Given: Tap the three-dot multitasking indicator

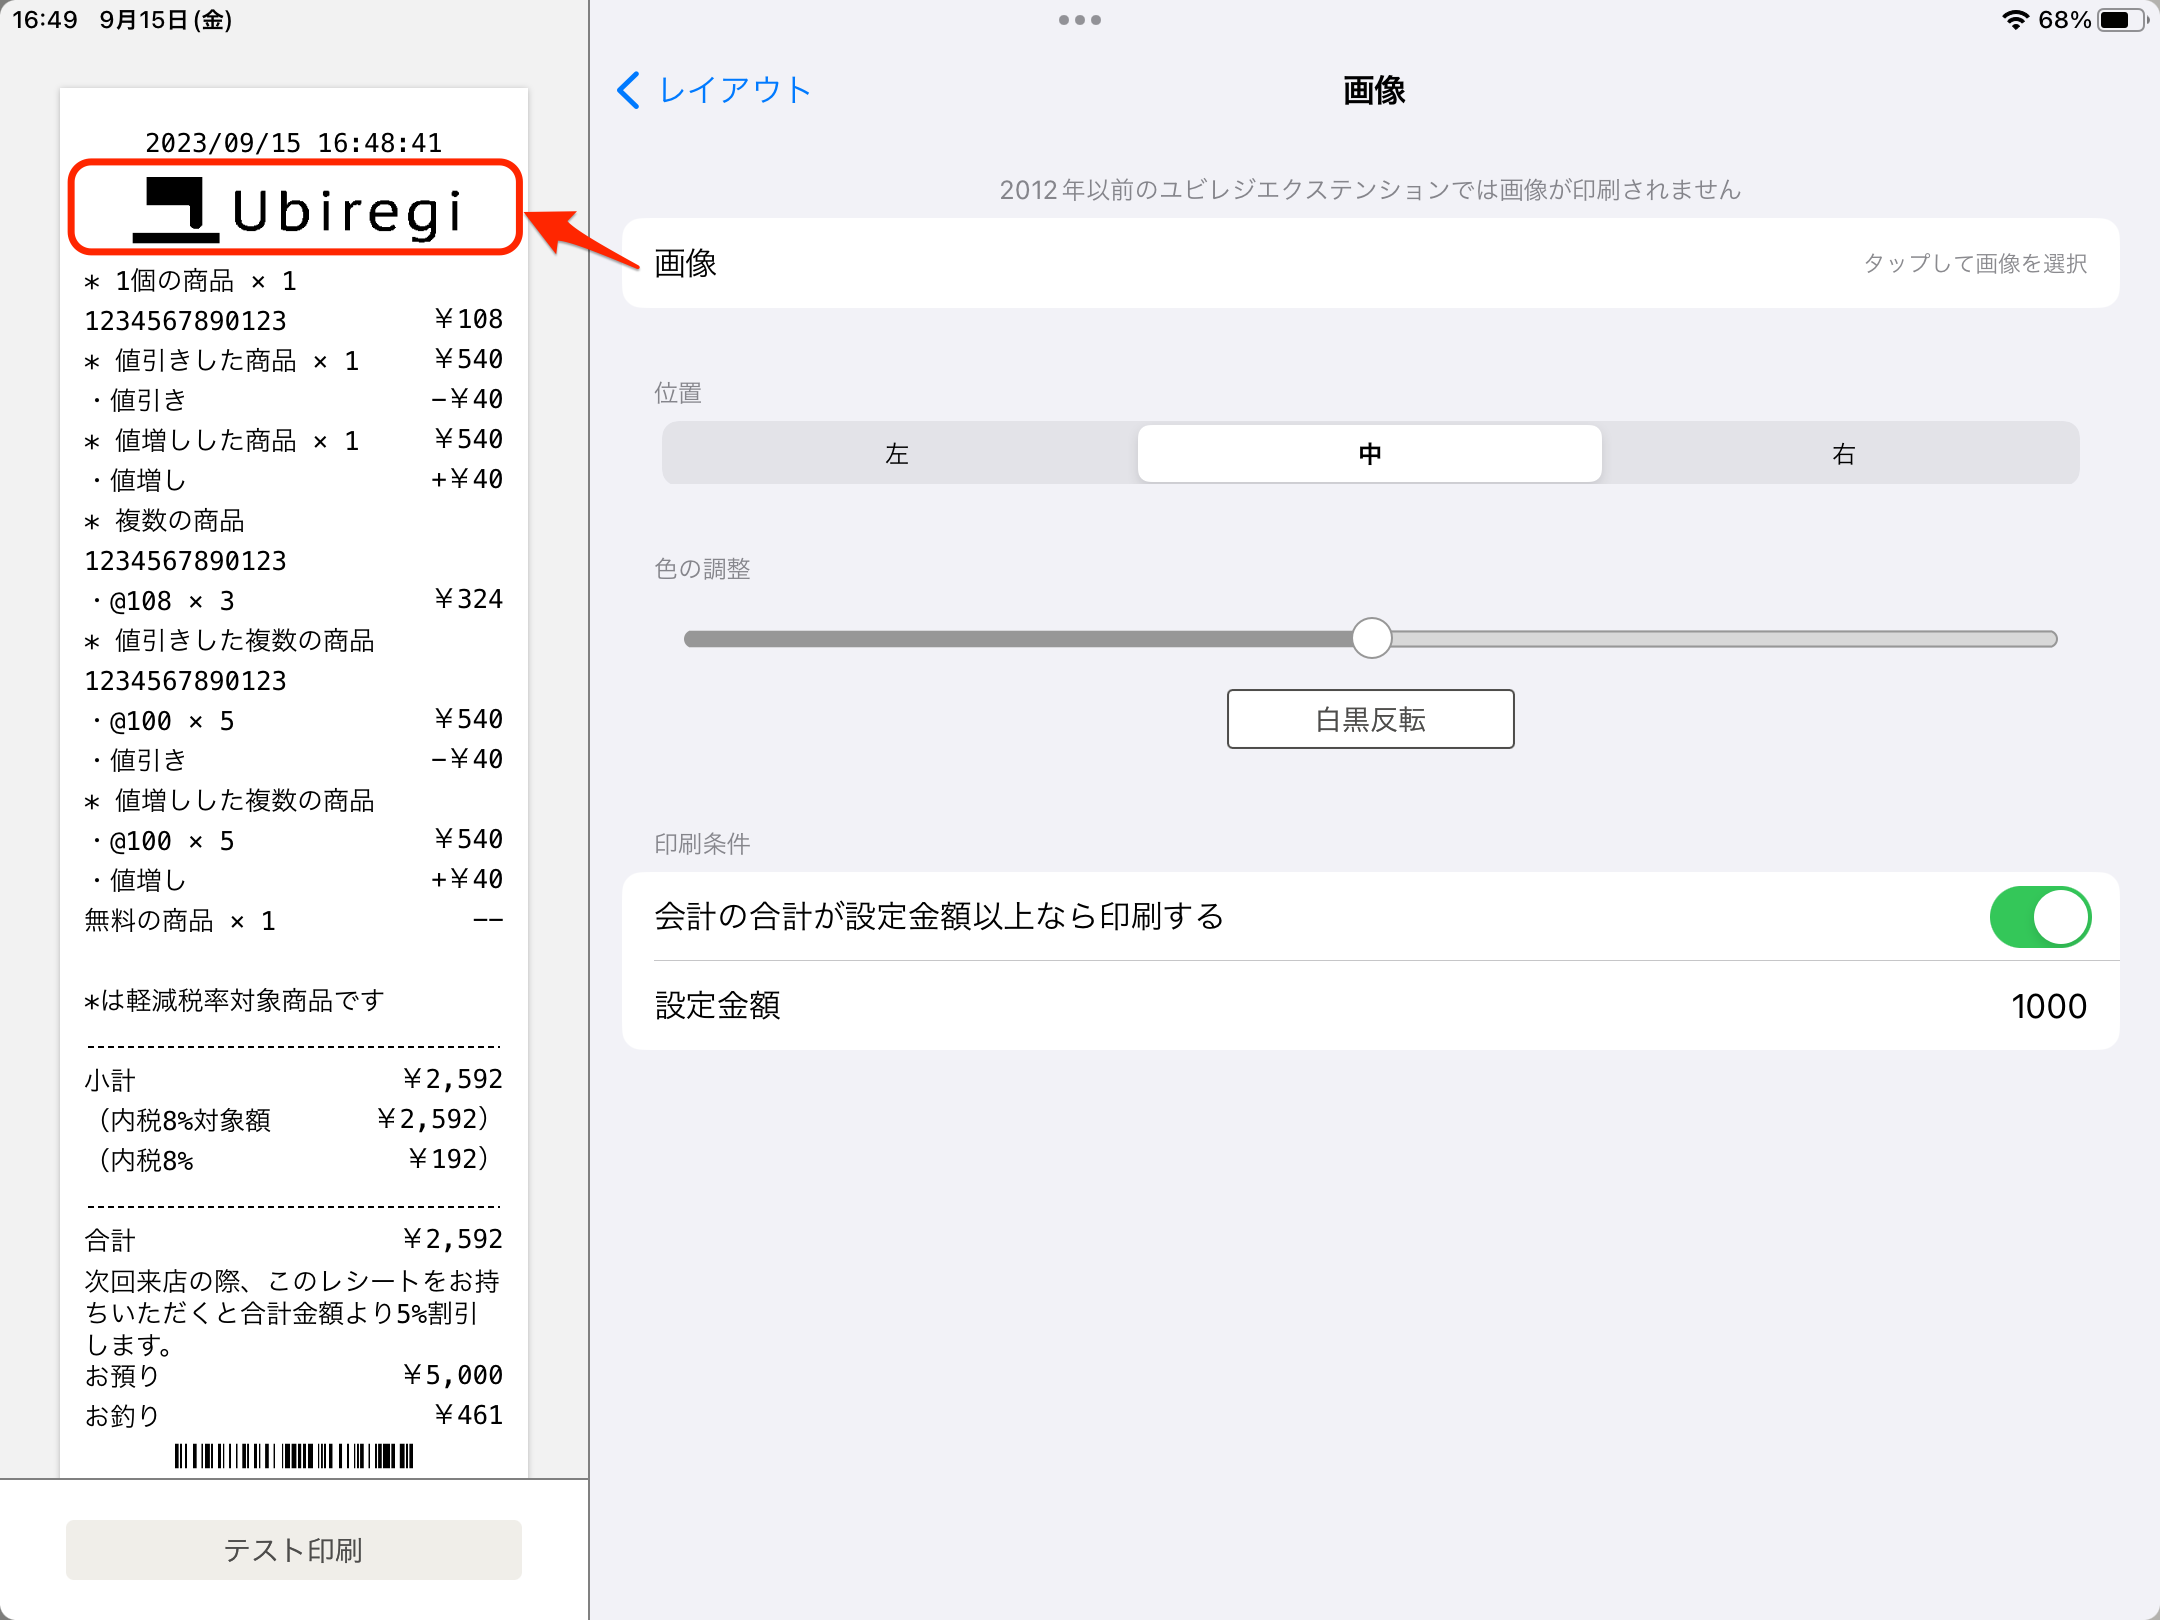Looking at the screenshot, I should 1080,20.
